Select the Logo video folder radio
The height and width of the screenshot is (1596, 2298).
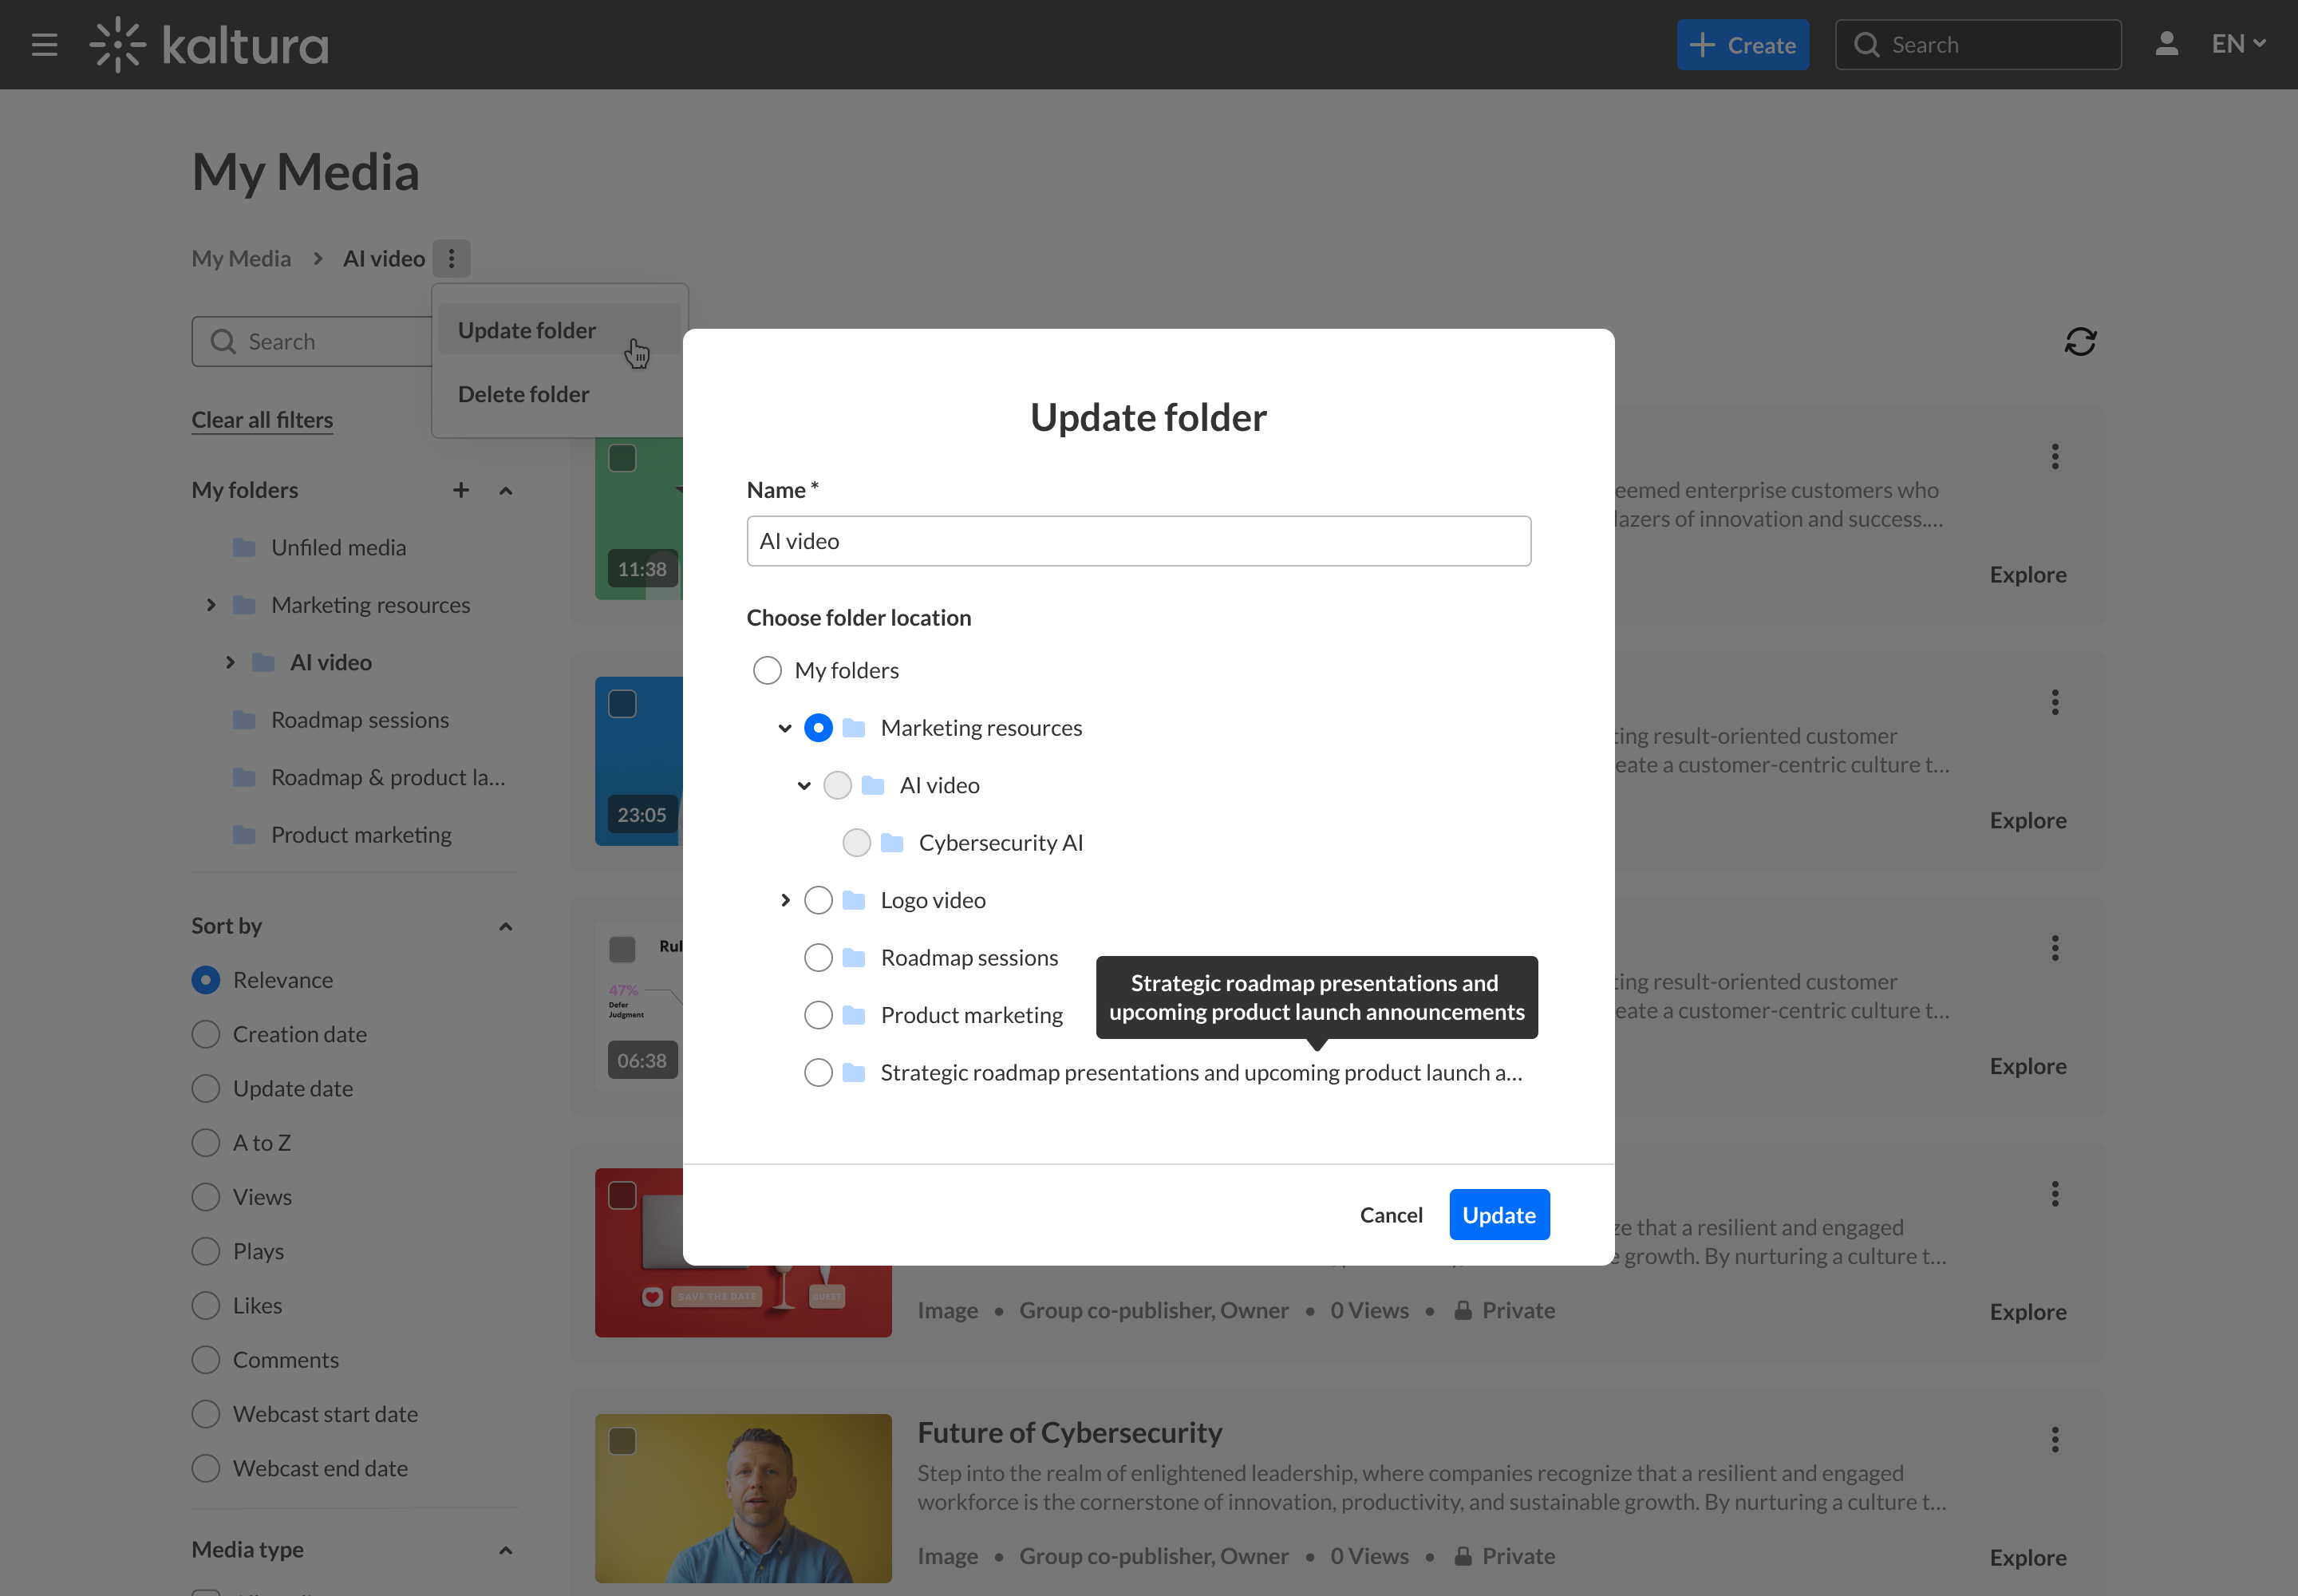tap(818, 901)
